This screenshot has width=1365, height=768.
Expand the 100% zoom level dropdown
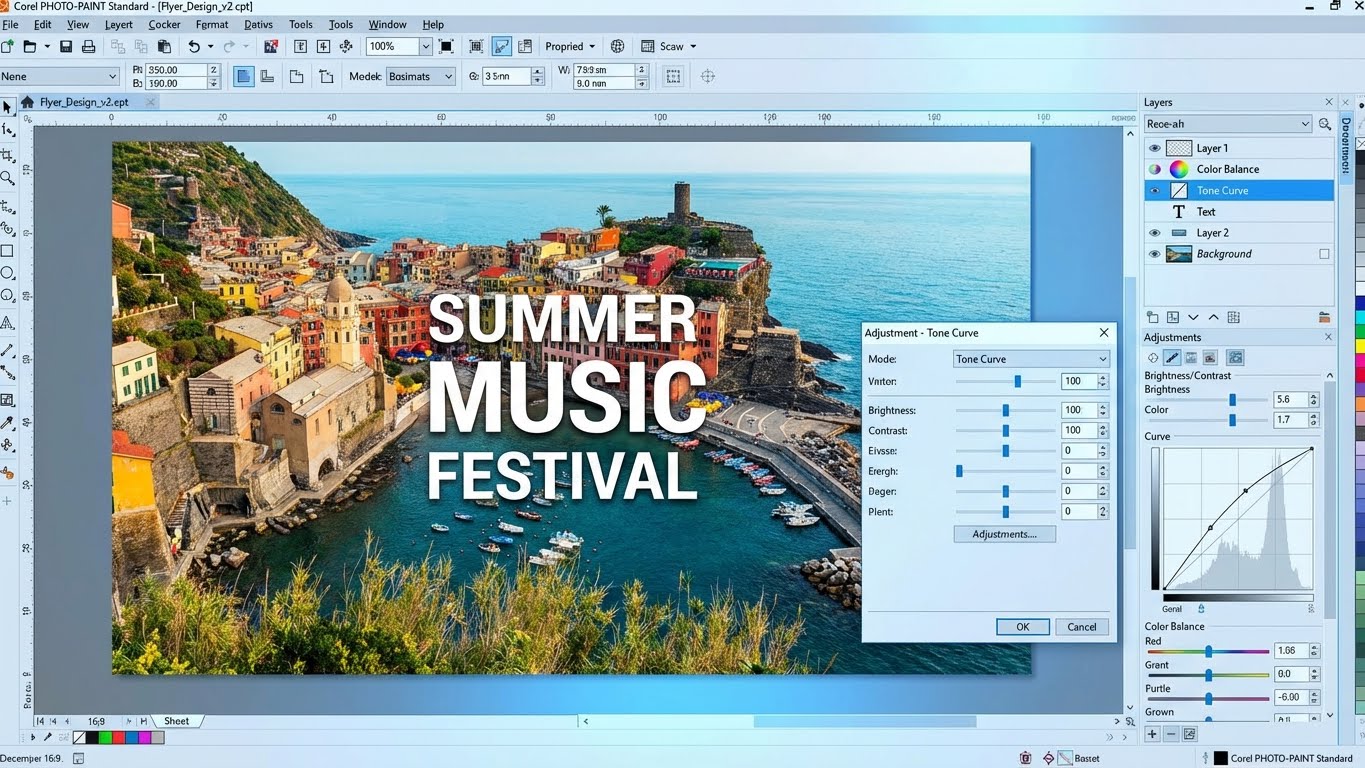click(x=425, y=47)
